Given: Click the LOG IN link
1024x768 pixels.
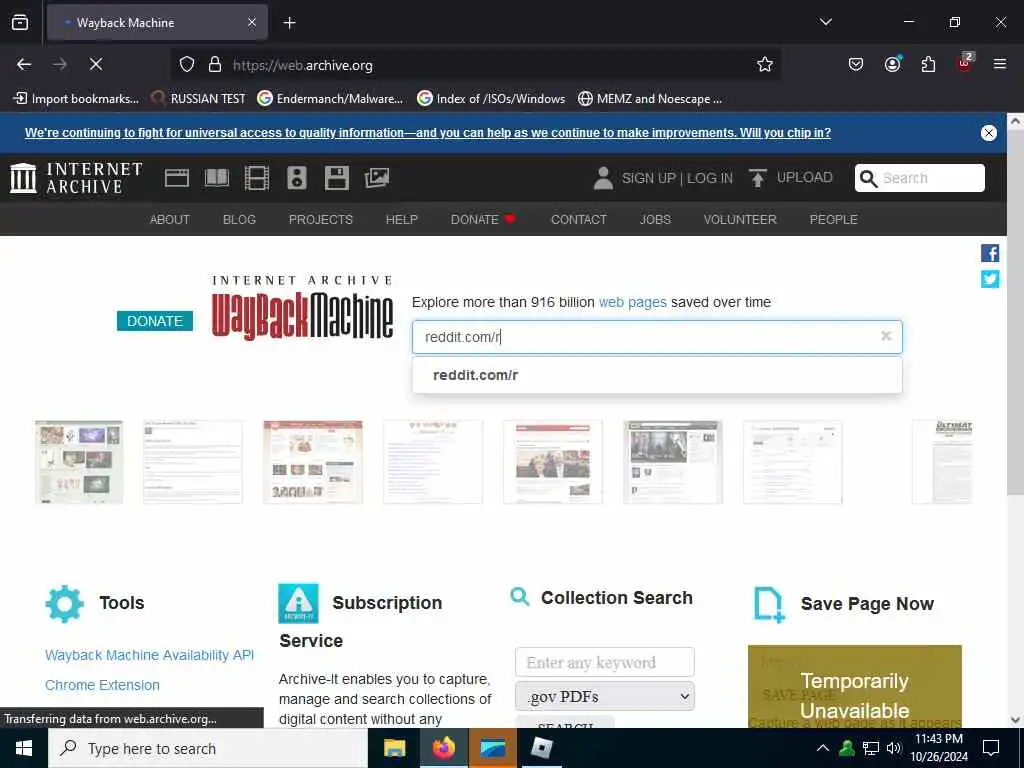Looking at the screenshot, I should click(710, 178).
